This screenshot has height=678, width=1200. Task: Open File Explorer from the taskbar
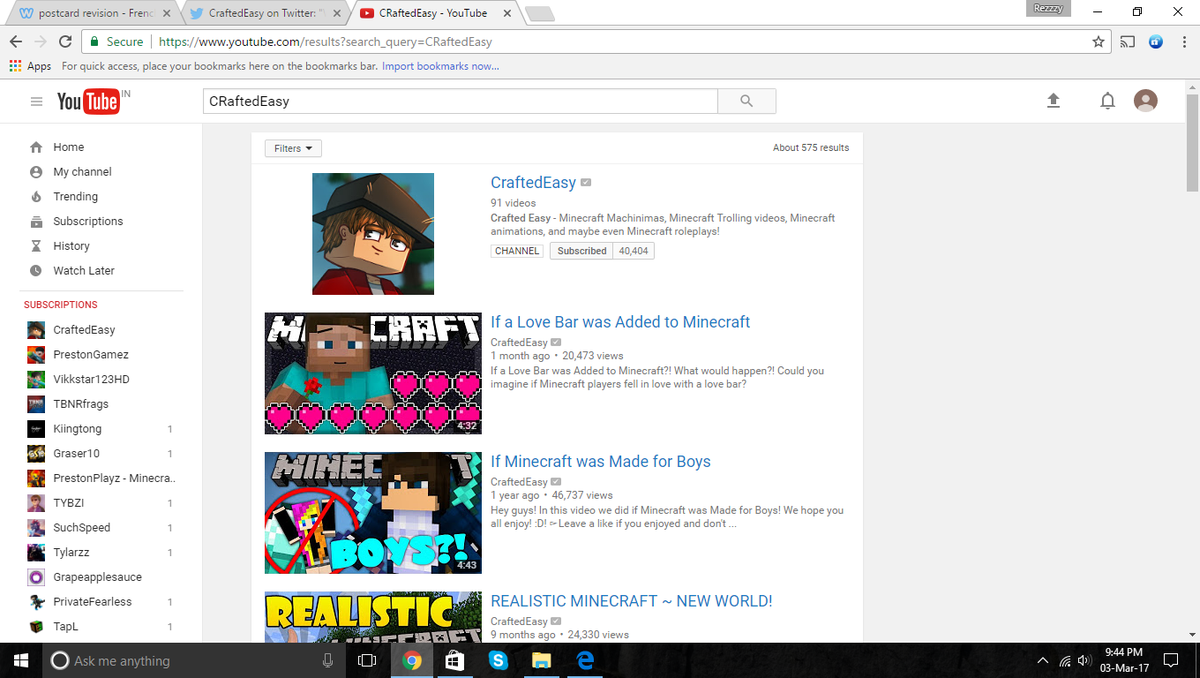[541, 660]
